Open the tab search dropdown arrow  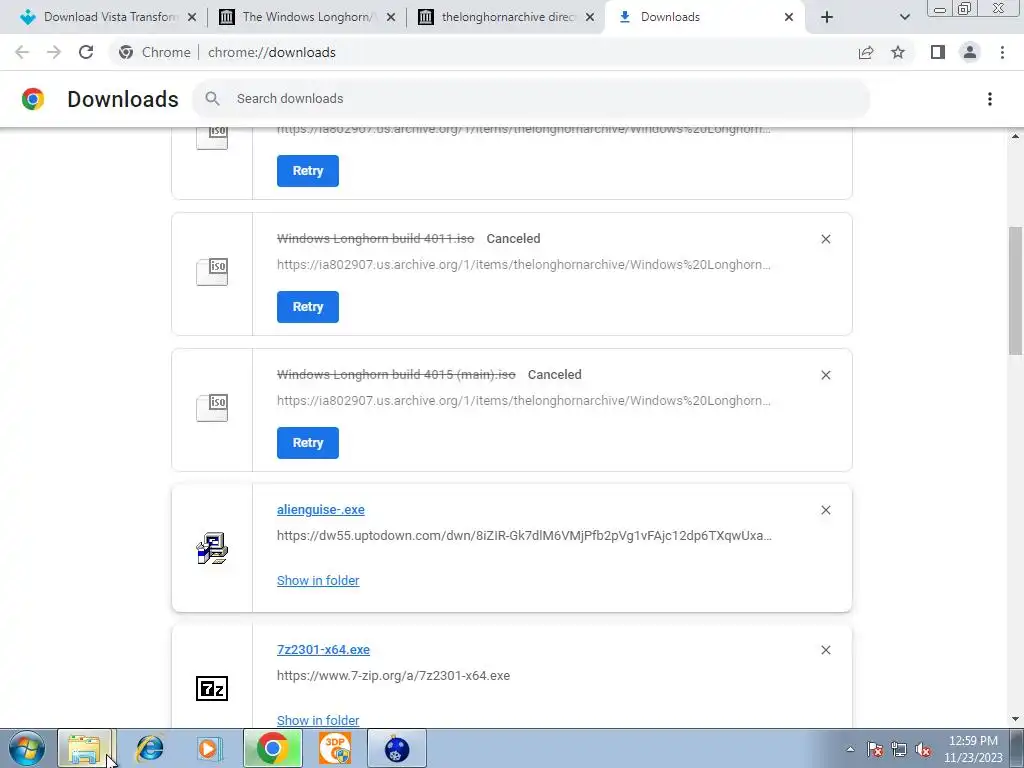[904, 17]
